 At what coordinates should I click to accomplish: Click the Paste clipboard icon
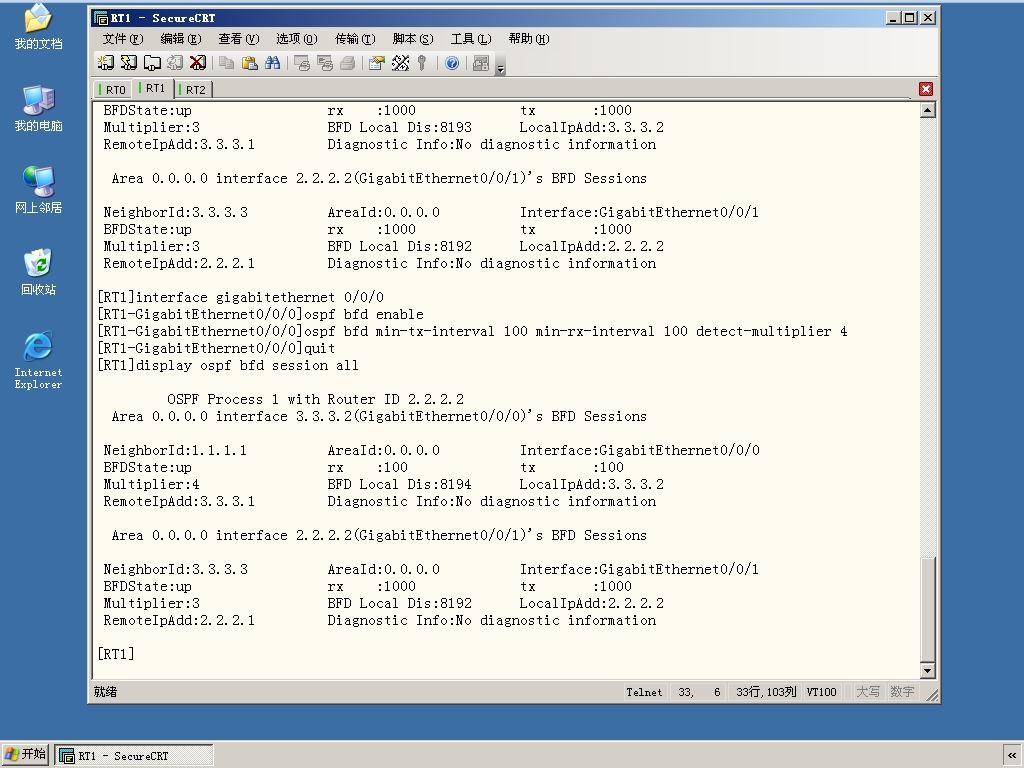(x=249, y=63)
